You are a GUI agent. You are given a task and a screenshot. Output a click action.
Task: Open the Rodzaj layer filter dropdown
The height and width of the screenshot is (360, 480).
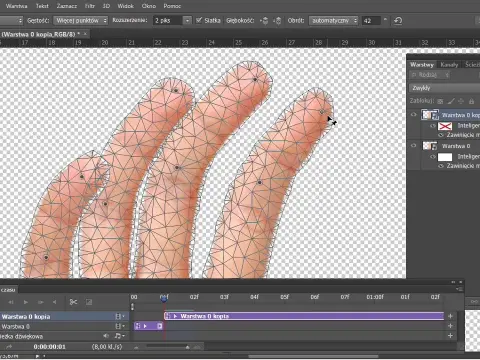point(430,75)
